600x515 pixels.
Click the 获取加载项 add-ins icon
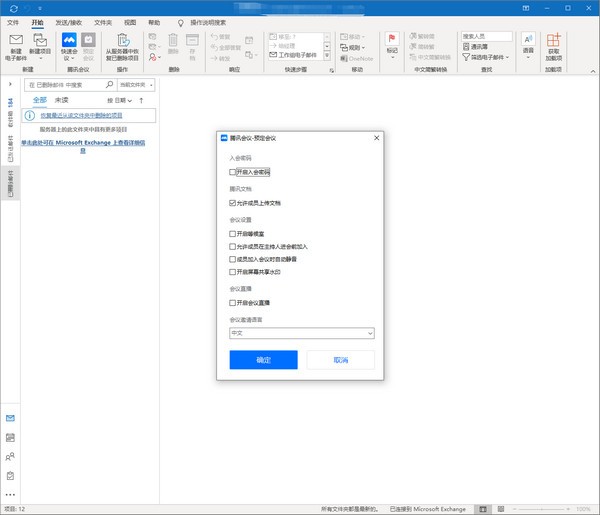pyautogui.click(x=553, y=42)
